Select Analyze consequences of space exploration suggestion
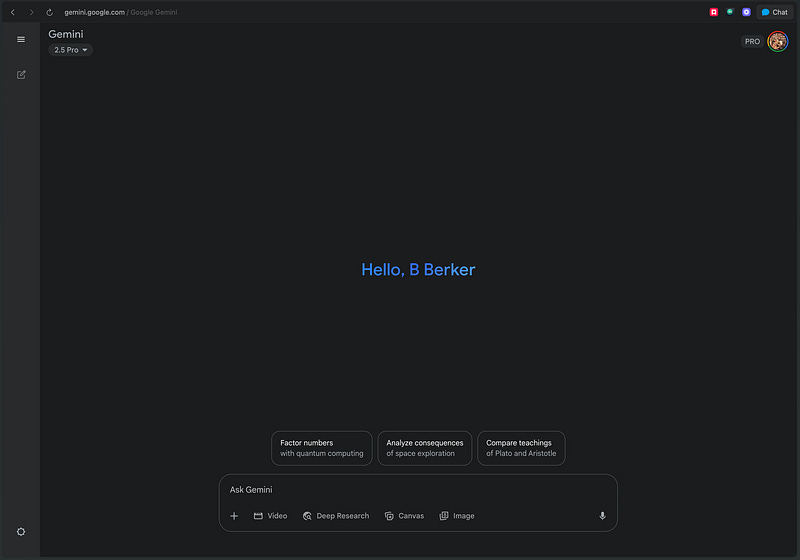 (x=424, y=448)
